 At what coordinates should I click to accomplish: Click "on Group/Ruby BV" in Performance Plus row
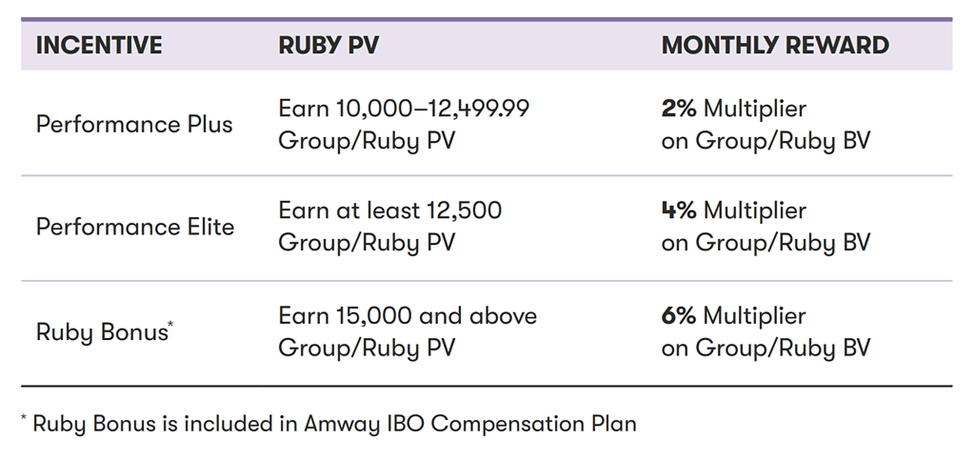[765, 140]
